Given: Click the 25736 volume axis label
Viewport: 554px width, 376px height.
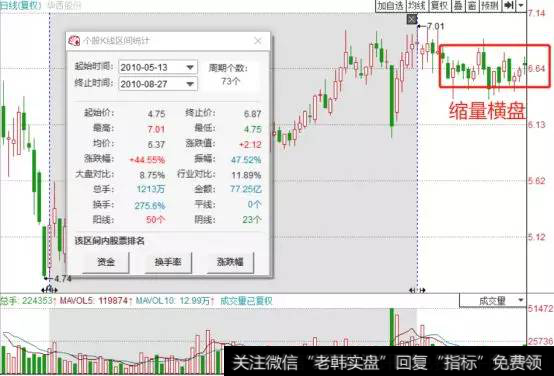Looking at the screenshot, I should (540, 341).
